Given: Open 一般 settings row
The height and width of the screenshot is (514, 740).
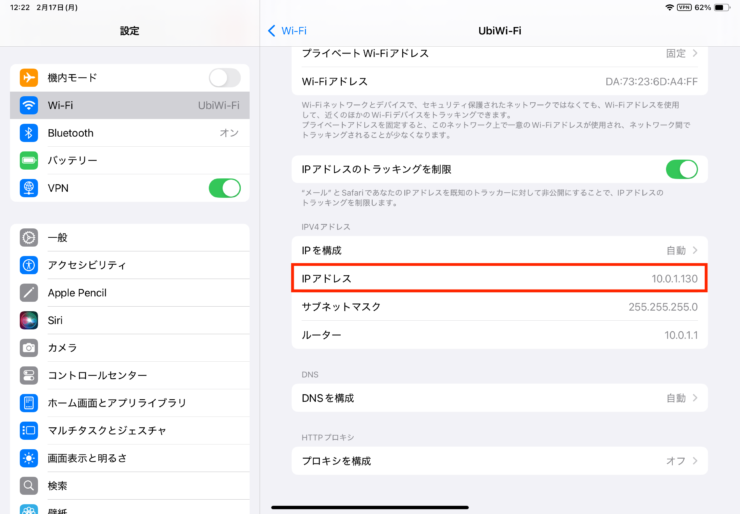Looking at the screenshot, I should pos(130,237).
